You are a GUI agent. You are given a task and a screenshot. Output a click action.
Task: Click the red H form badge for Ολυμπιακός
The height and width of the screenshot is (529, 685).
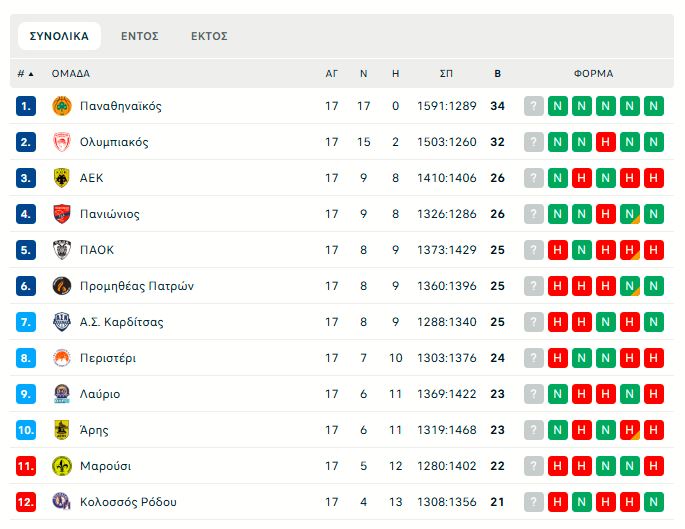pos(605,142)
